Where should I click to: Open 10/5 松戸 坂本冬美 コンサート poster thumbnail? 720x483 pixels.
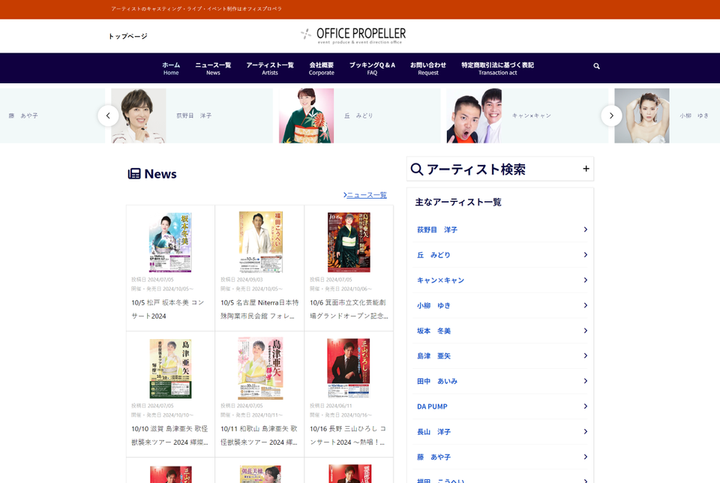tap(170, 242)
